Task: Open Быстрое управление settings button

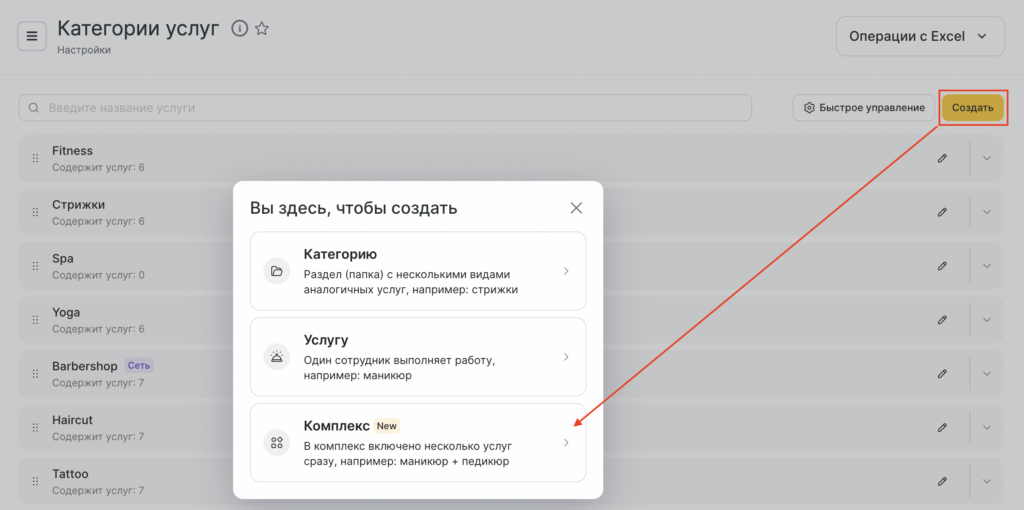Action: tap(864, 107)
